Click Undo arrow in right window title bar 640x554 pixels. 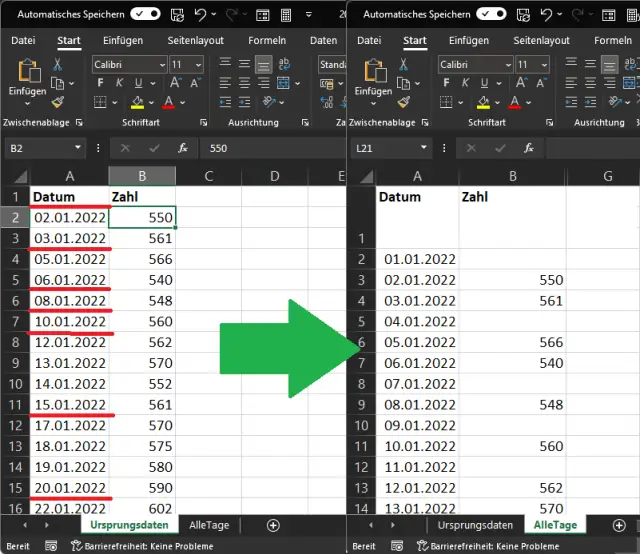click(x=548, y=15)
